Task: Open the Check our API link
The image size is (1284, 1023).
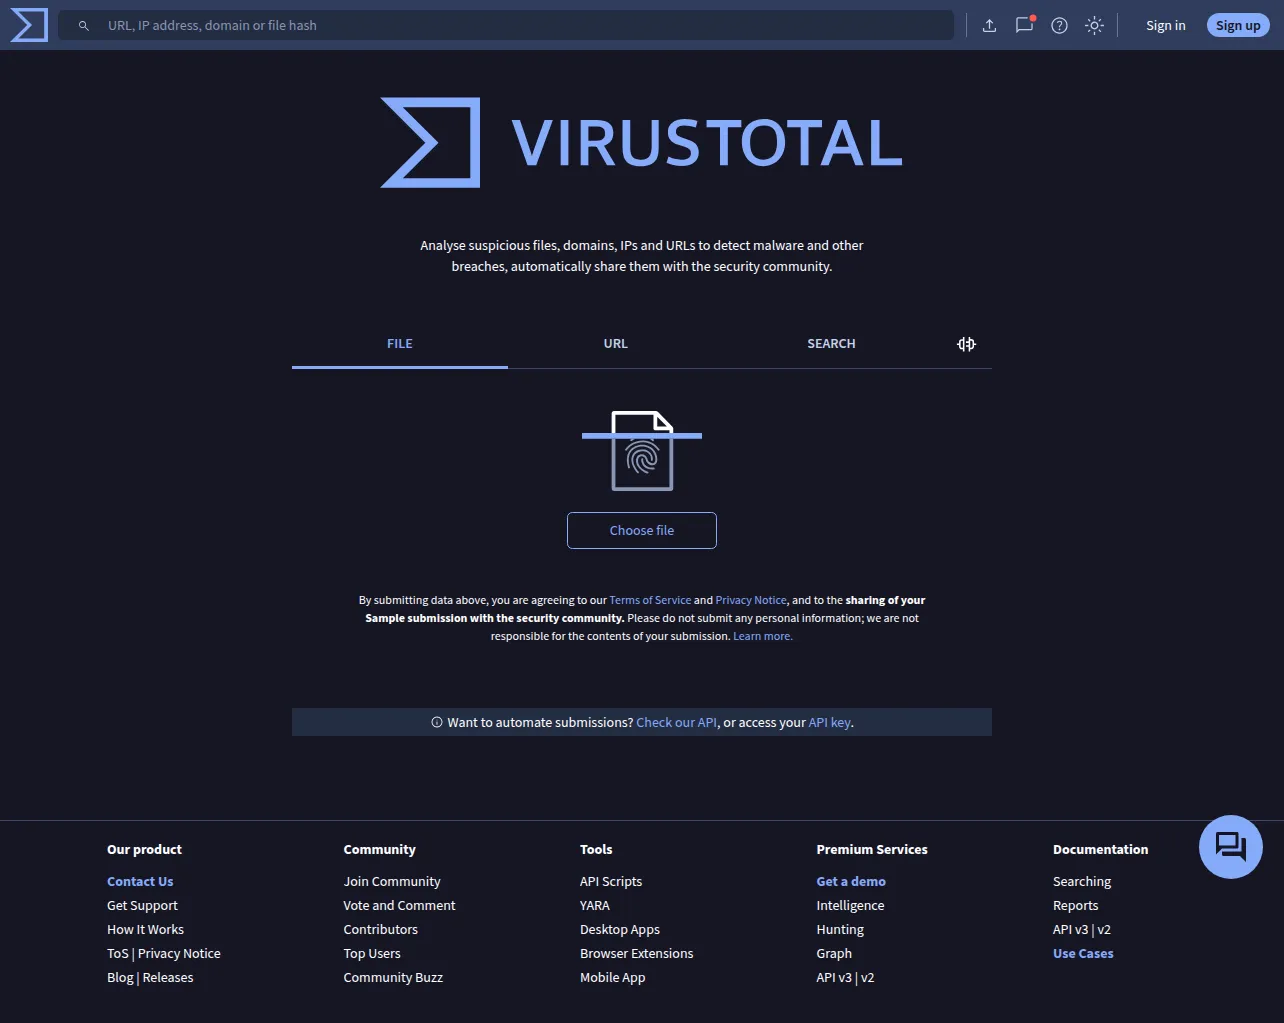Action: (x=677, y=722)
